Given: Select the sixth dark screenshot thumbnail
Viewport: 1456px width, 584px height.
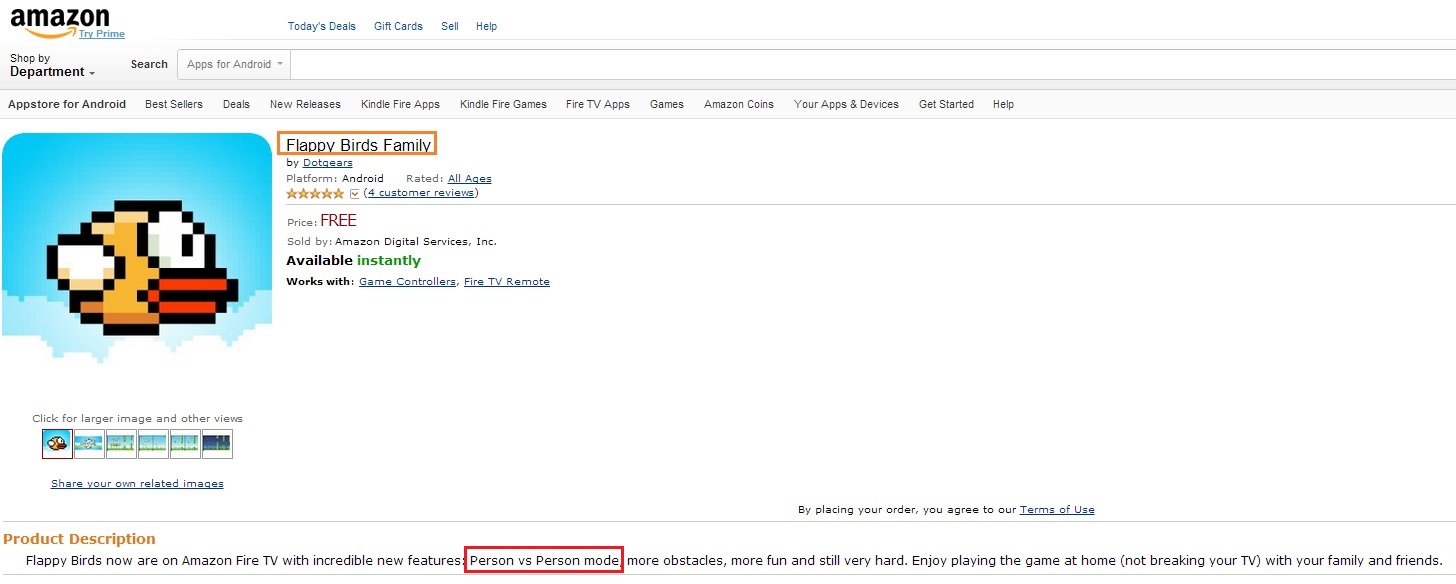Looking at the screenshot, I should [217, 444].
